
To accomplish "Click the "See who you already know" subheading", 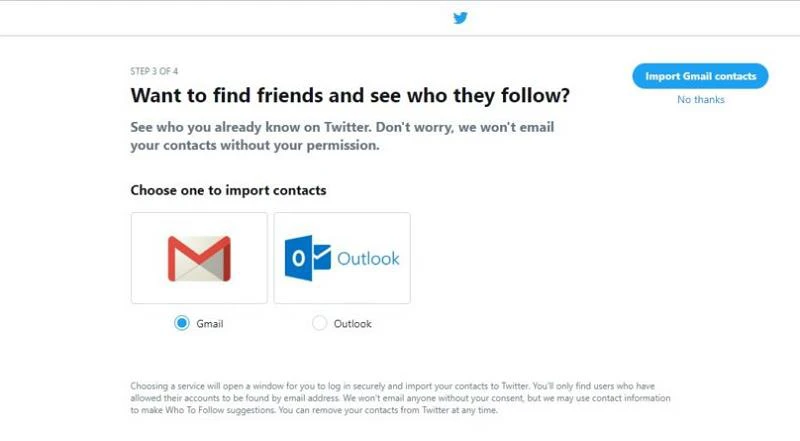I will (x=342, y=128).
